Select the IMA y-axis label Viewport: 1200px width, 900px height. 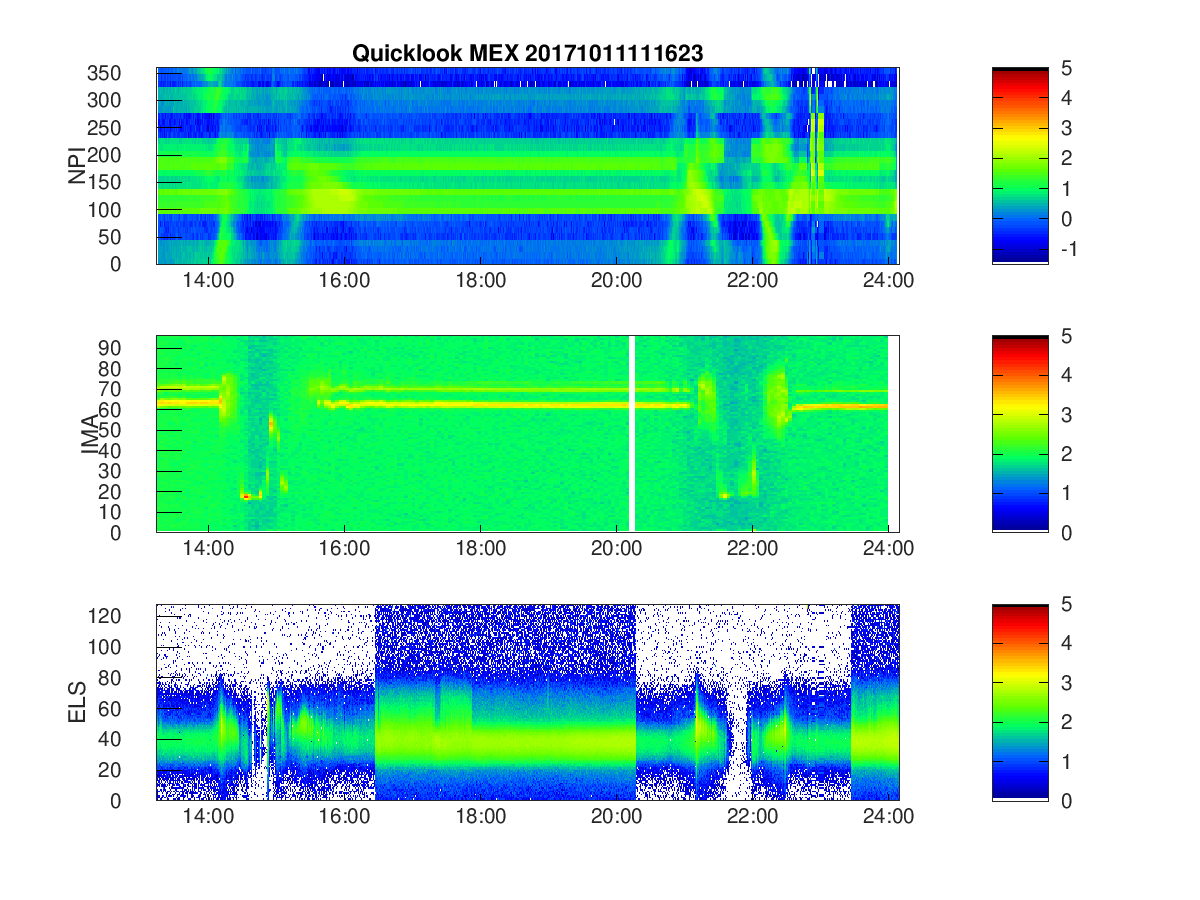pyautogui.click(x=90, y=434)
